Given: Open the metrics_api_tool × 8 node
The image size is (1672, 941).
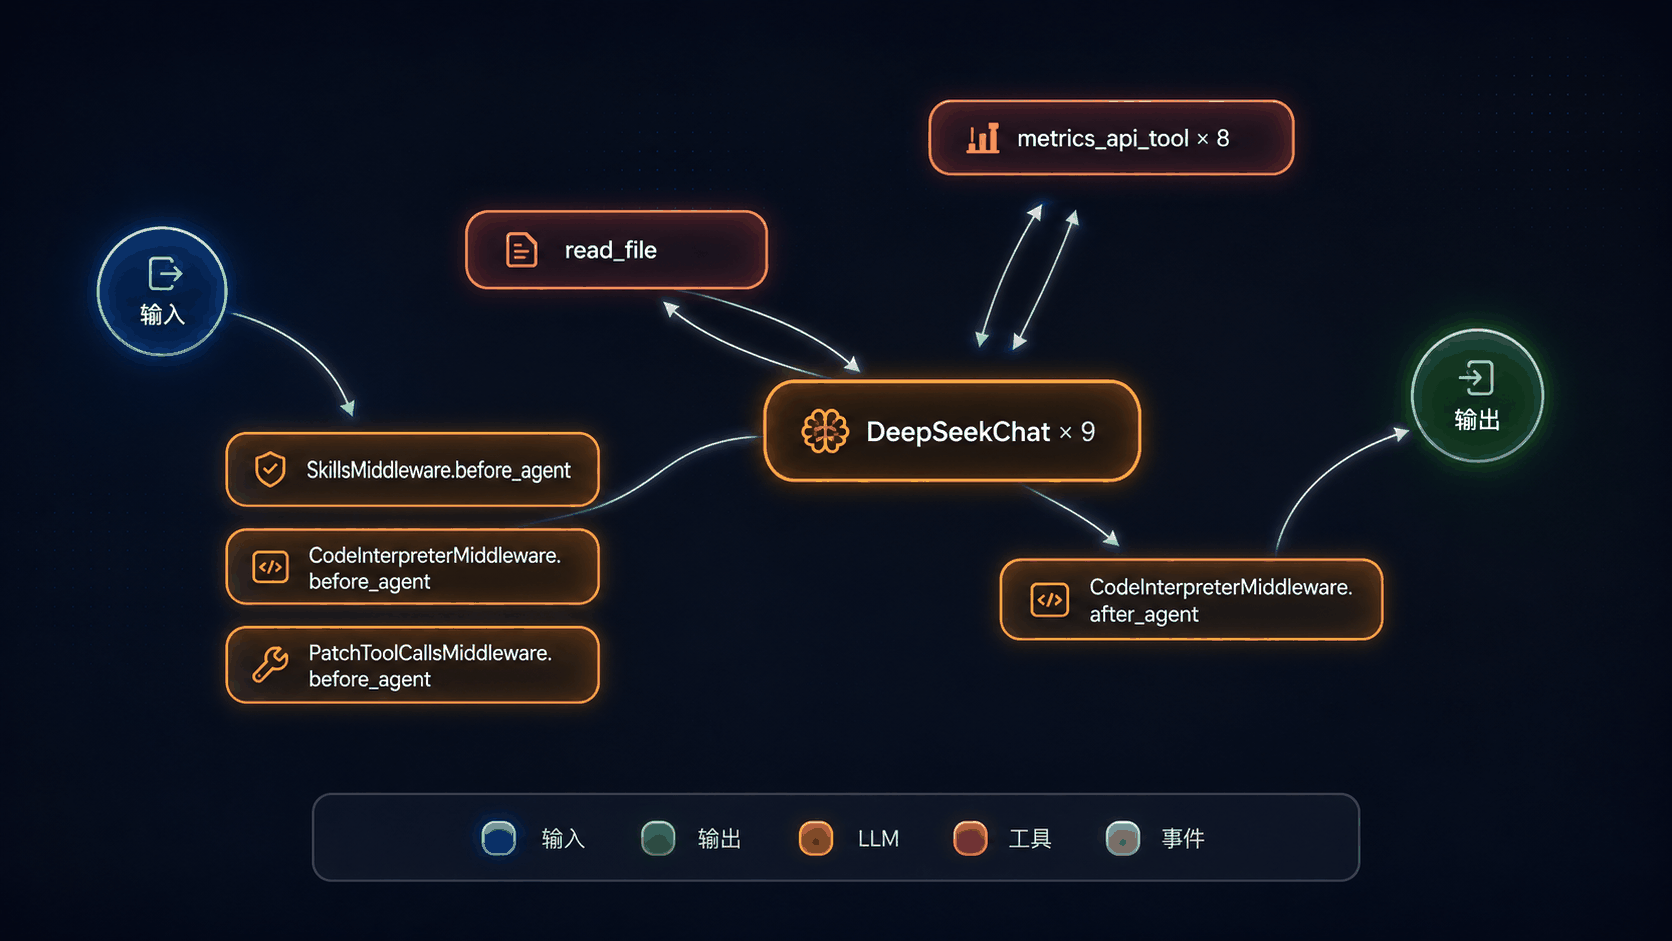Looking at the screenshot, I should (x=1111, y=138).
